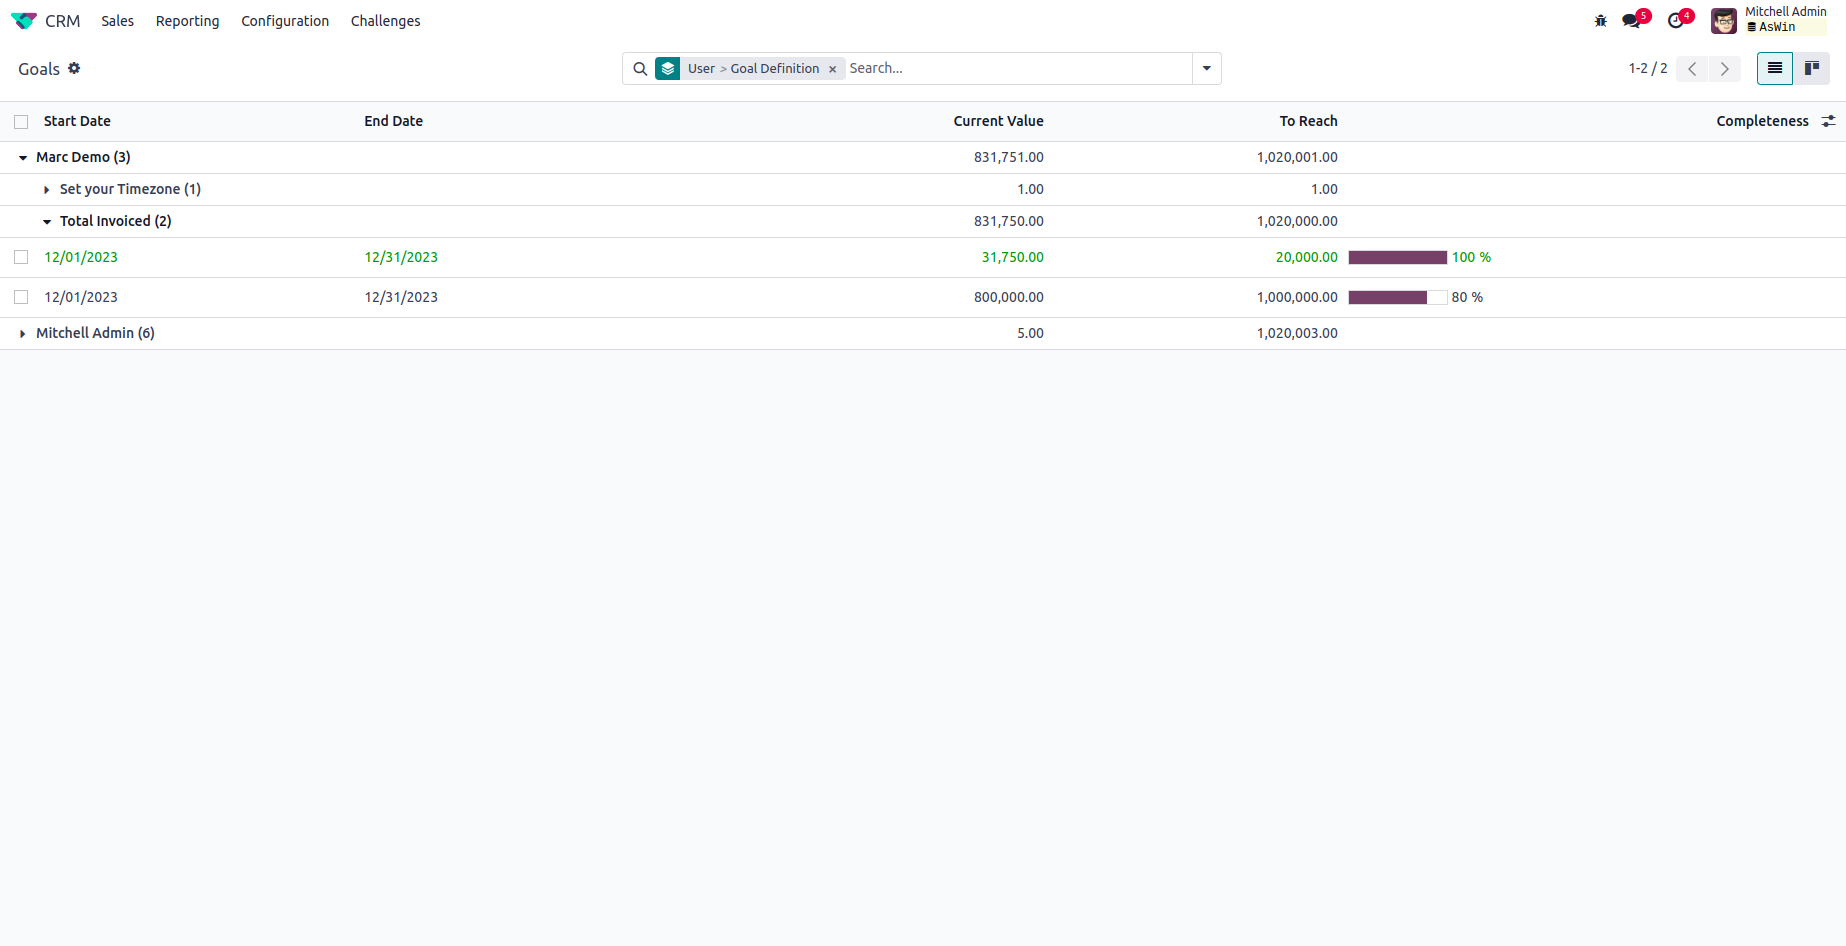Remove the User > Goal Definition filter
The image size is (1846, 946).
pos(832,69)
